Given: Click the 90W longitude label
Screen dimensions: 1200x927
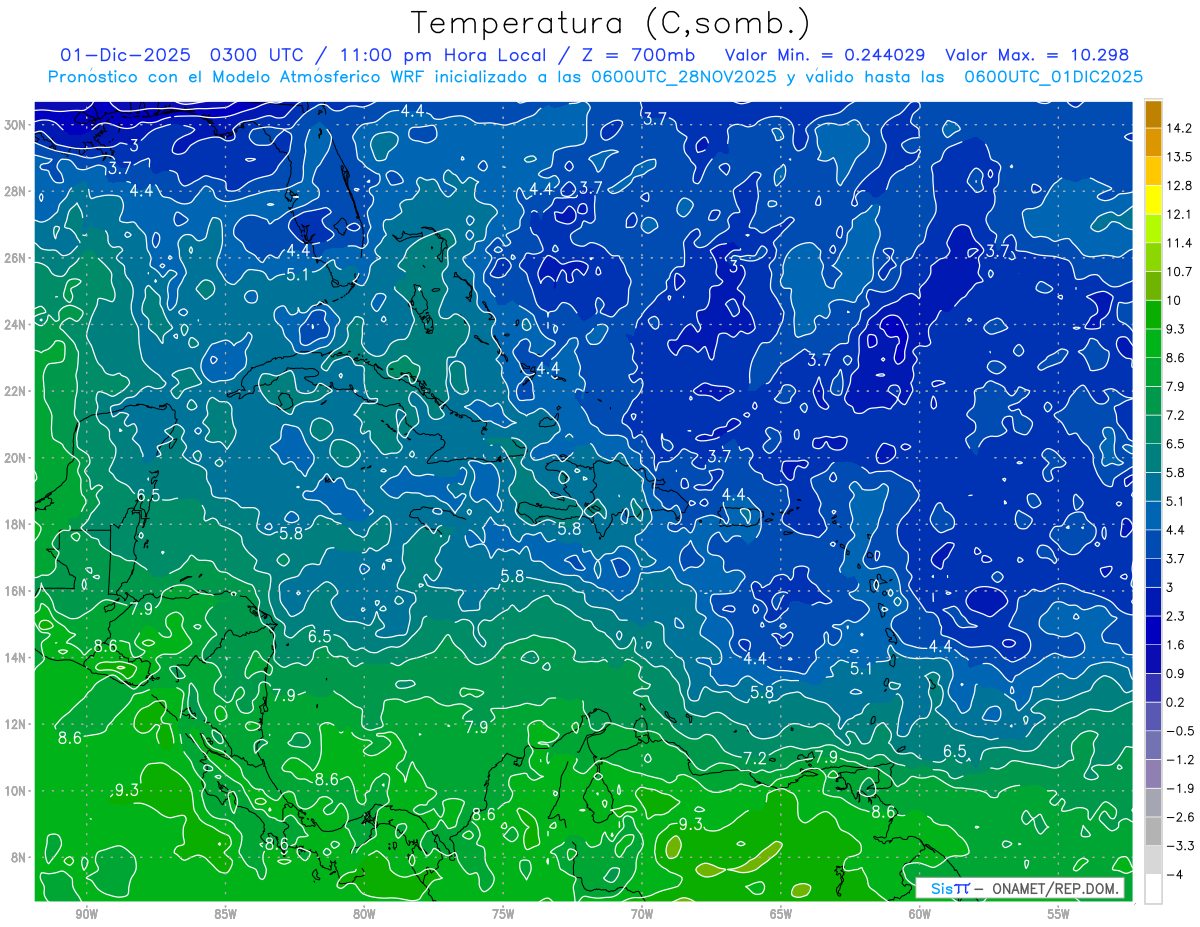Looking at the screenshot, I should (86, 914).
